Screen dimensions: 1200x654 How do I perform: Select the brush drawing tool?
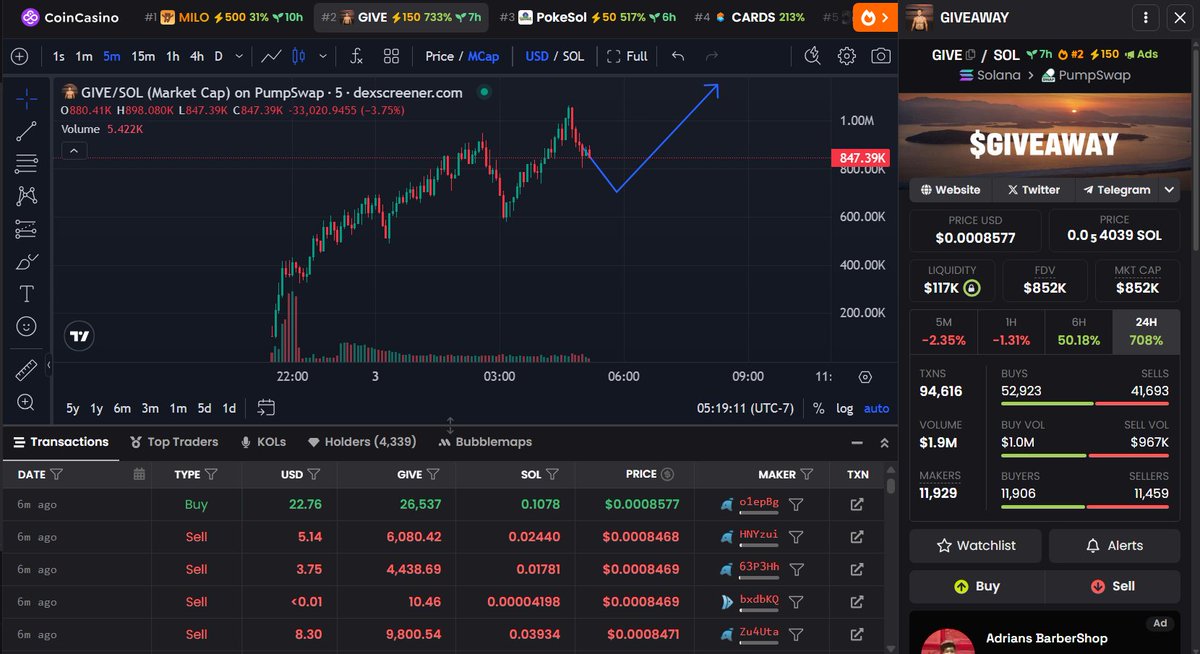(x=26, y=262)
